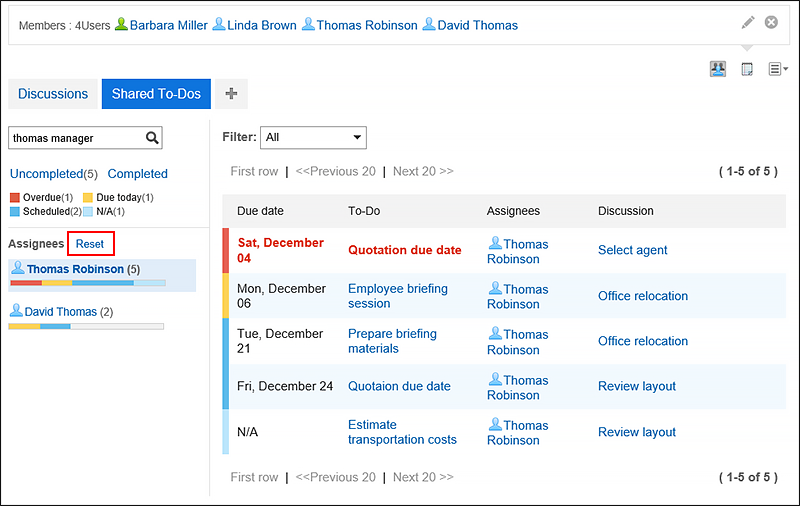This screenshot has height=506, width=800.
Task: Close the members panel with the X icon
Action: coord(771,22)
